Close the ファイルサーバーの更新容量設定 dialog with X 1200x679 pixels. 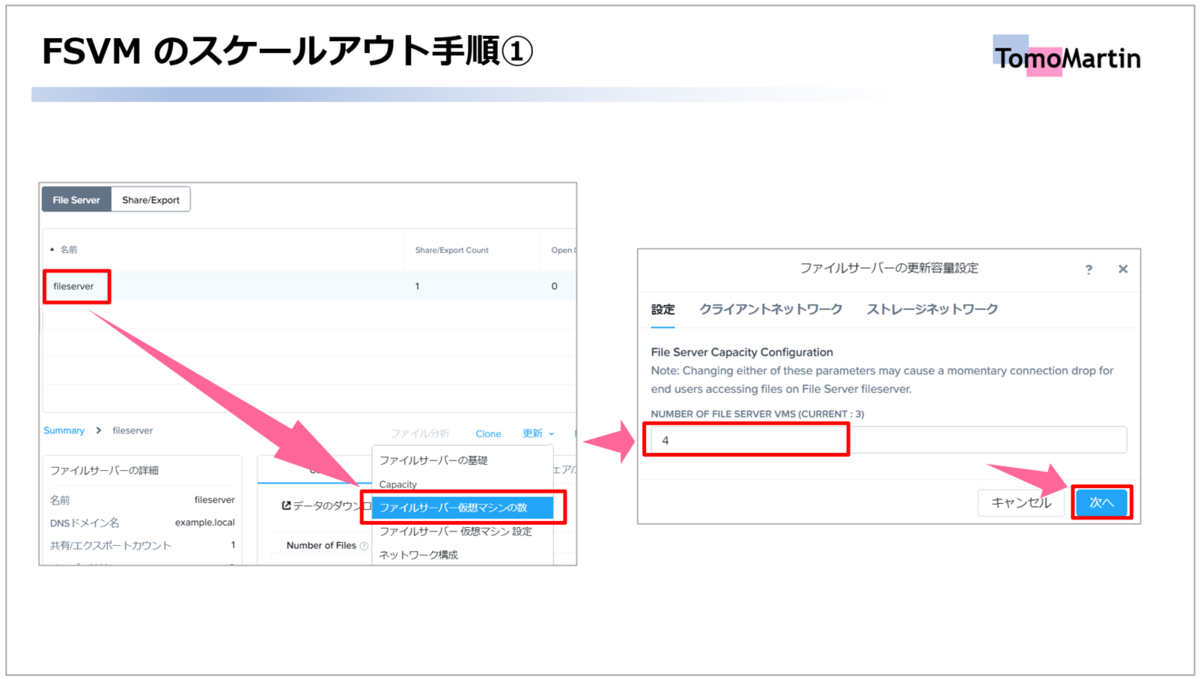click(x=1122, y=269)
